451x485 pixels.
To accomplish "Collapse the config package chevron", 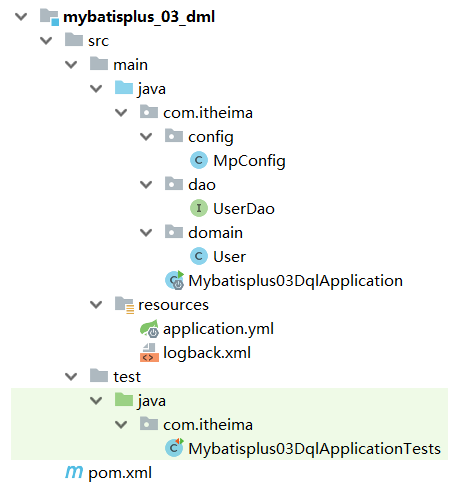I will pyautogui.click(x=146, y=136).
